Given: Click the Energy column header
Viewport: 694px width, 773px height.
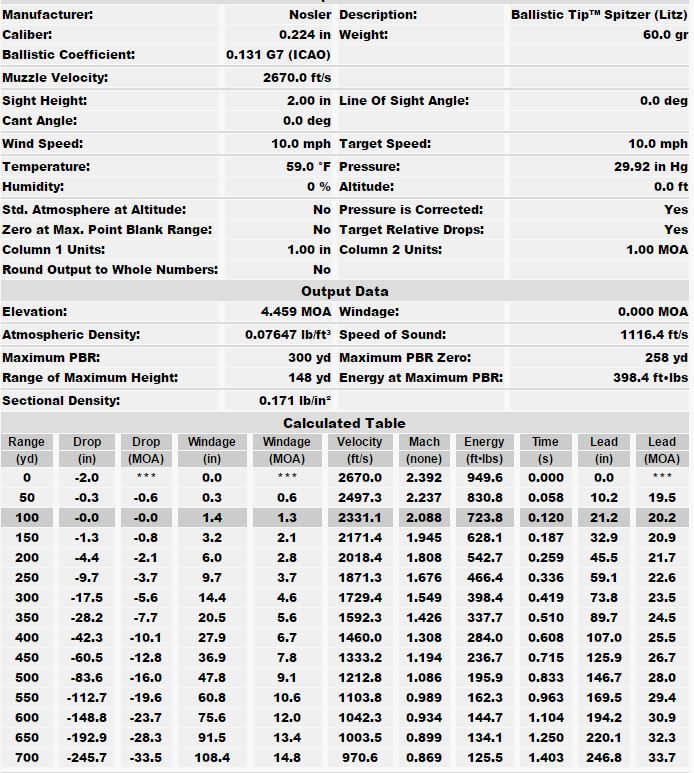Looking at the screenshot, I should (x=484, y=450).
